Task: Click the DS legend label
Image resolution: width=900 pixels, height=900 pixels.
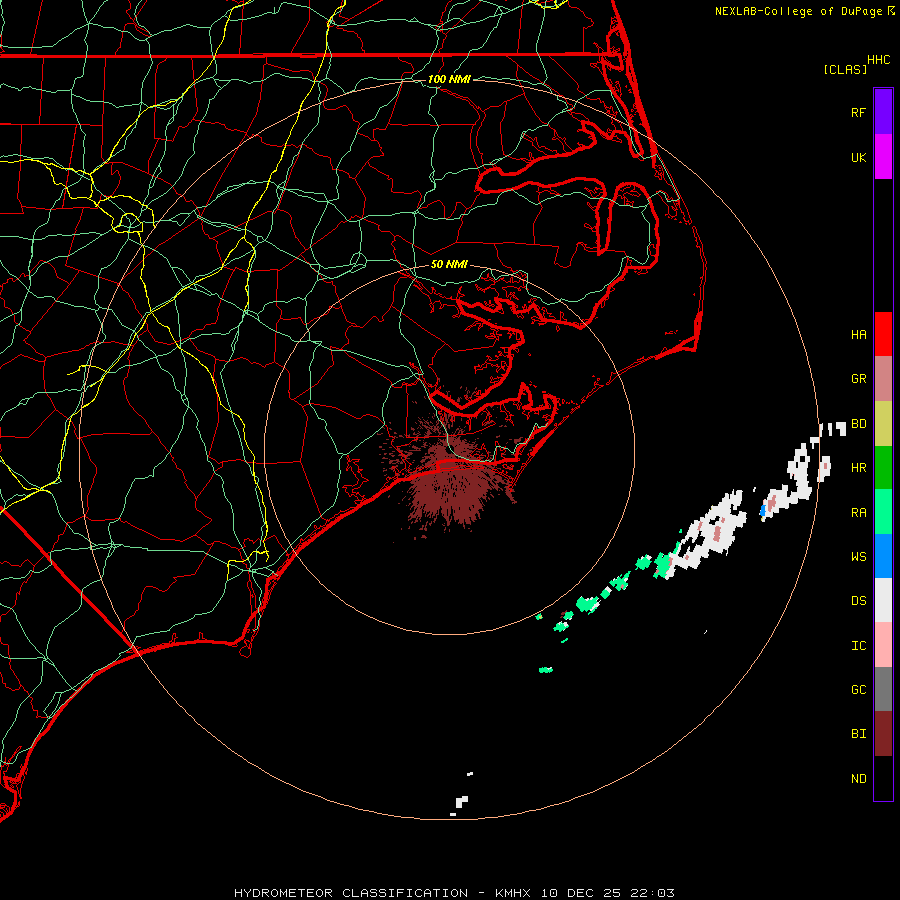Action: [858, 600]
